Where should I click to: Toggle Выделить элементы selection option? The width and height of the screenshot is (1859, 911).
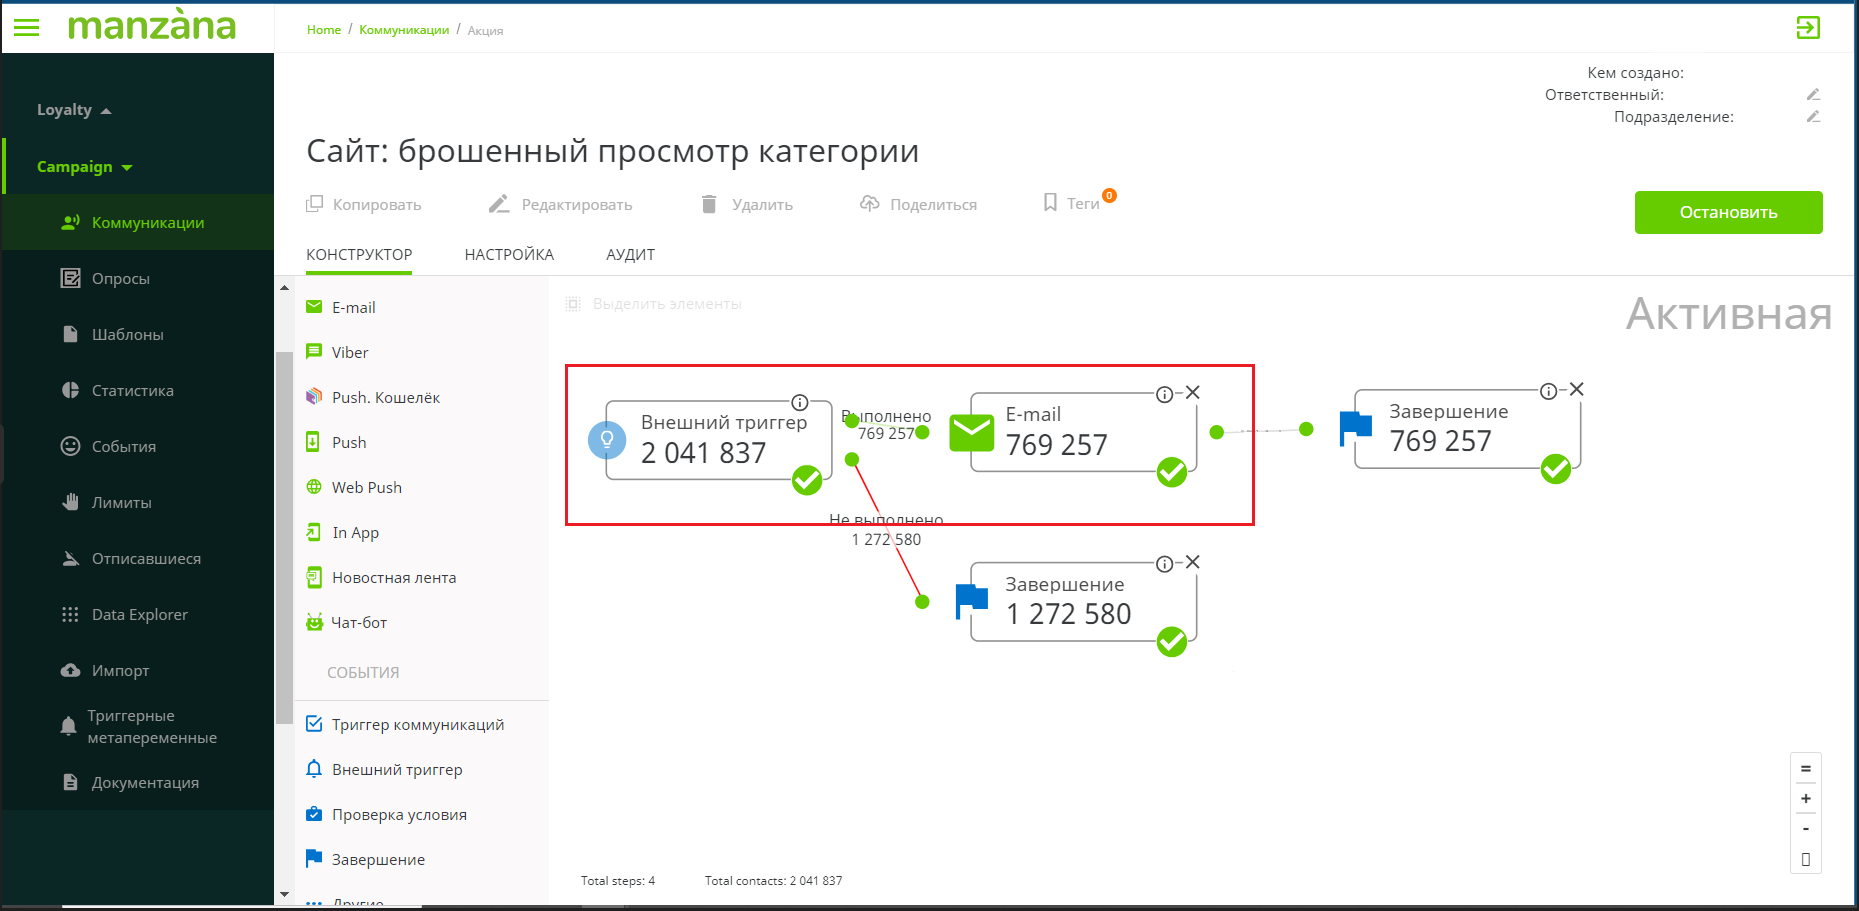tap(573, 304)
